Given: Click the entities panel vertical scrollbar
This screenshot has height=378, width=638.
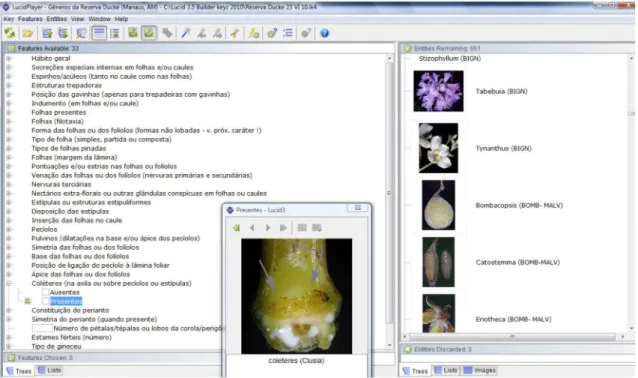Looking at the screenshot, I should (631, 193).
